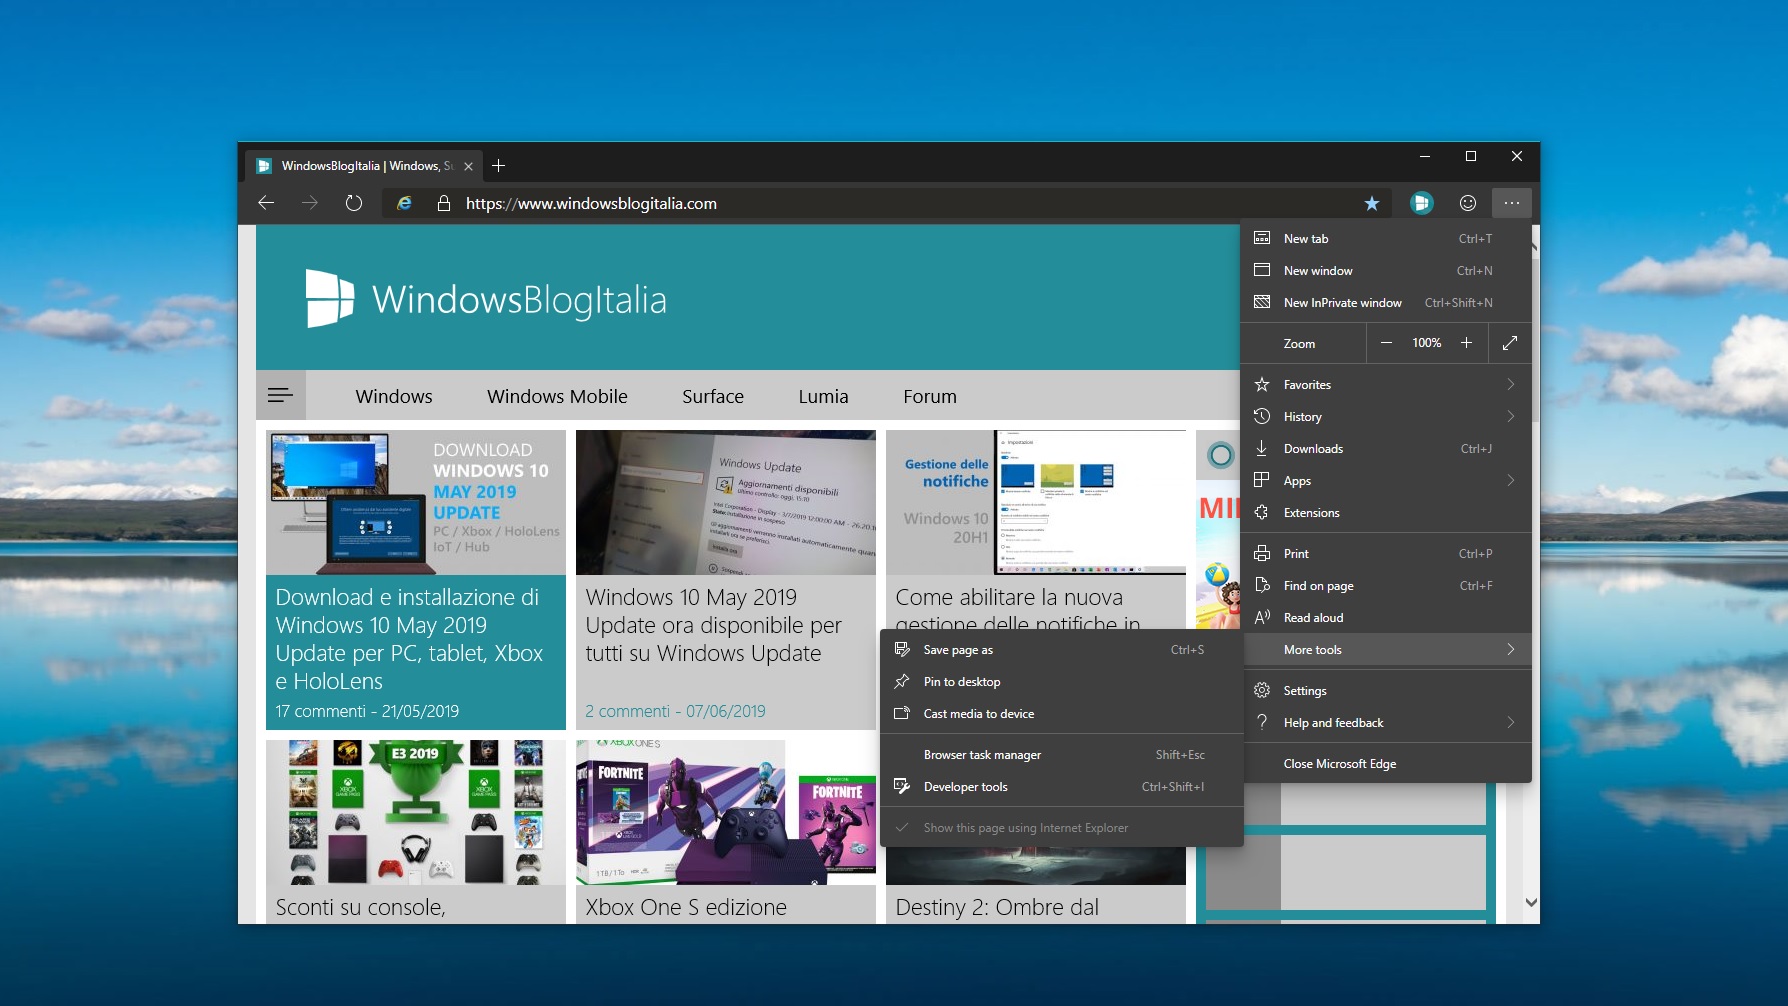Open a New InPrivate window
The width and height of the screenshot is (1788, 1006).
coord(1386,302)
